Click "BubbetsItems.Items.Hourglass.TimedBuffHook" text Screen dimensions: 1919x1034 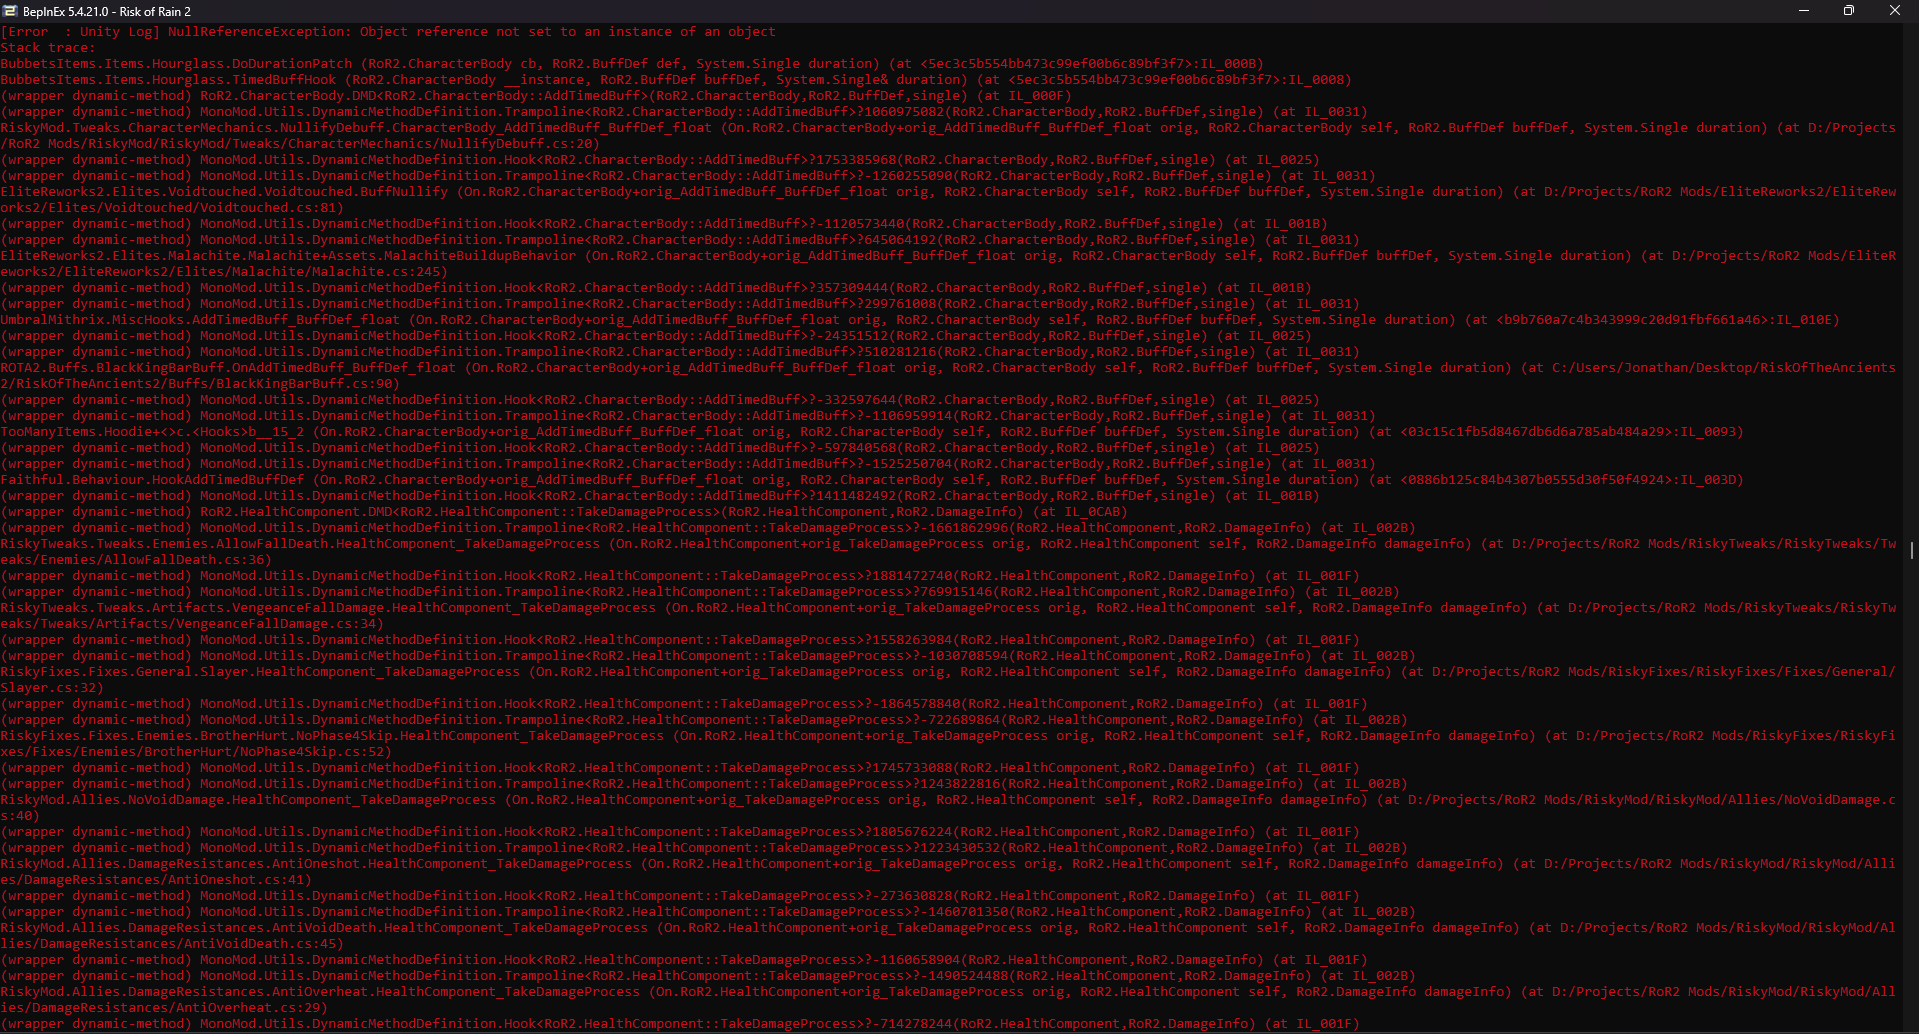[168, 80]
